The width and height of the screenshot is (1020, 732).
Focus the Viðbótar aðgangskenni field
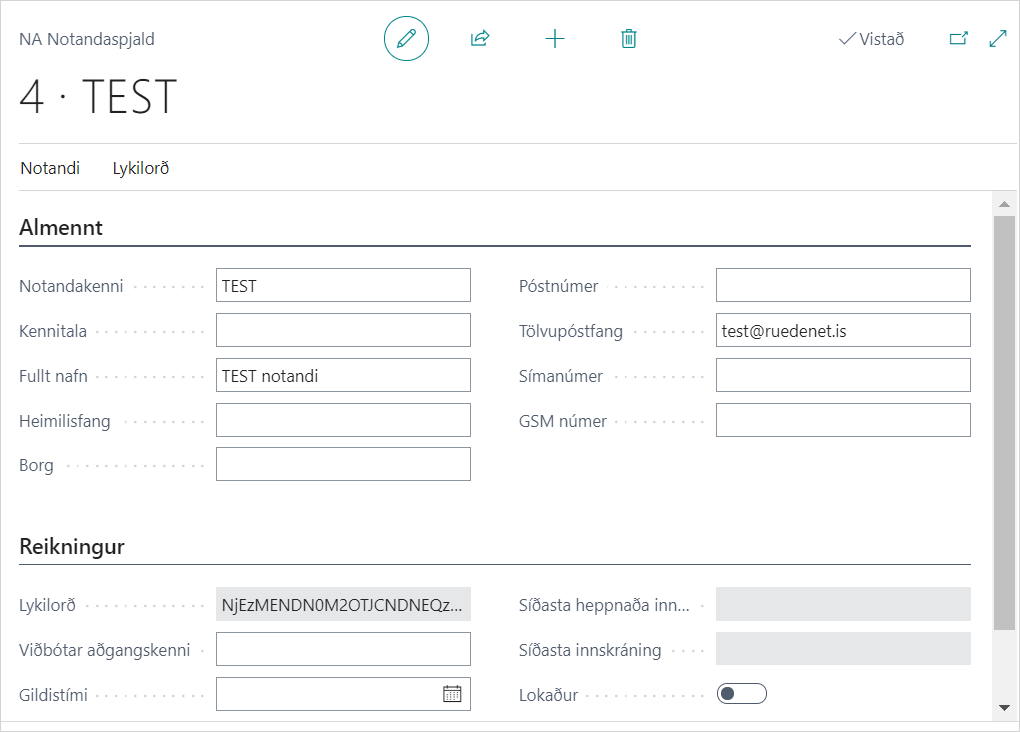(x=343, y=649)
